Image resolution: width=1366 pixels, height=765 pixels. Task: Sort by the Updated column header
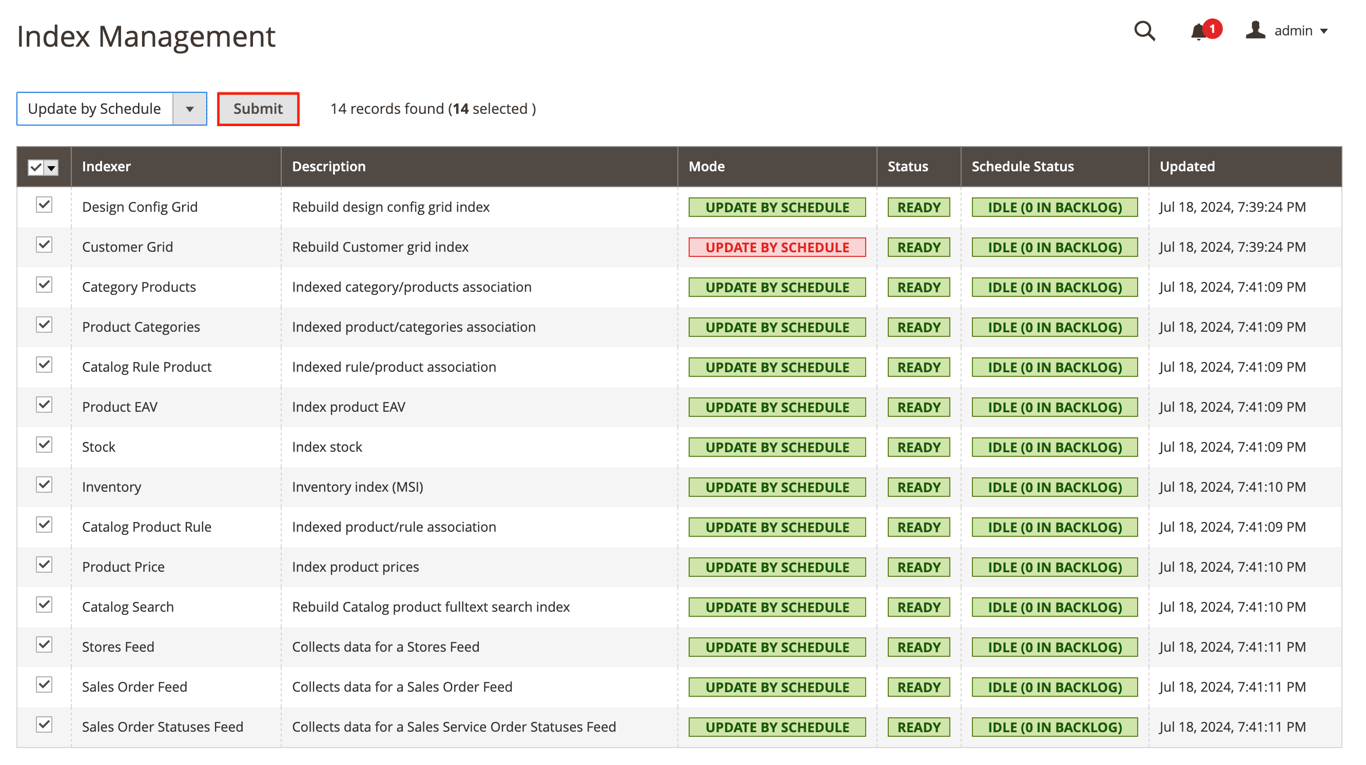pyautogui.click(x=1187, y=166)
